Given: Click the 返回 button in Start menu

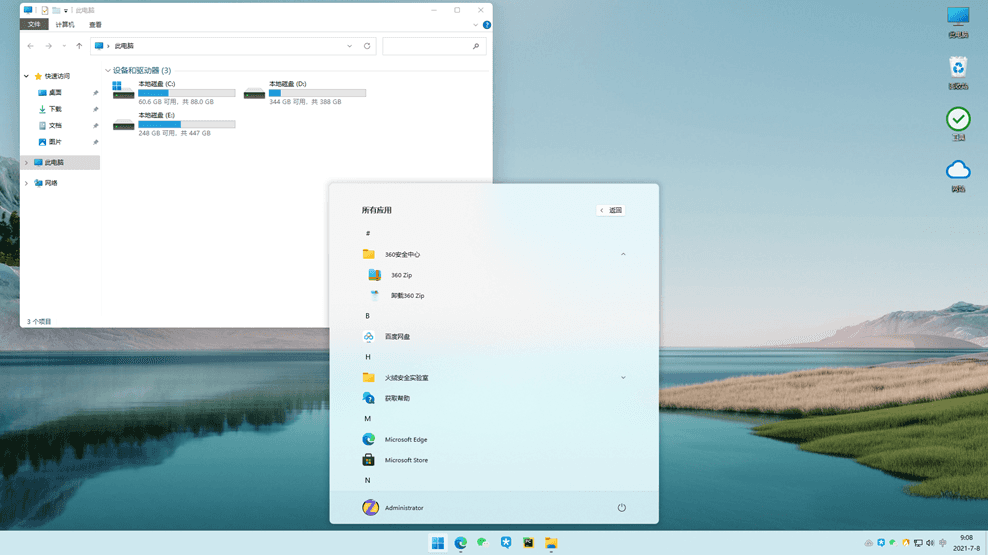Looking at the screenshot, I should pyautogui.click(x=611, y=210).
